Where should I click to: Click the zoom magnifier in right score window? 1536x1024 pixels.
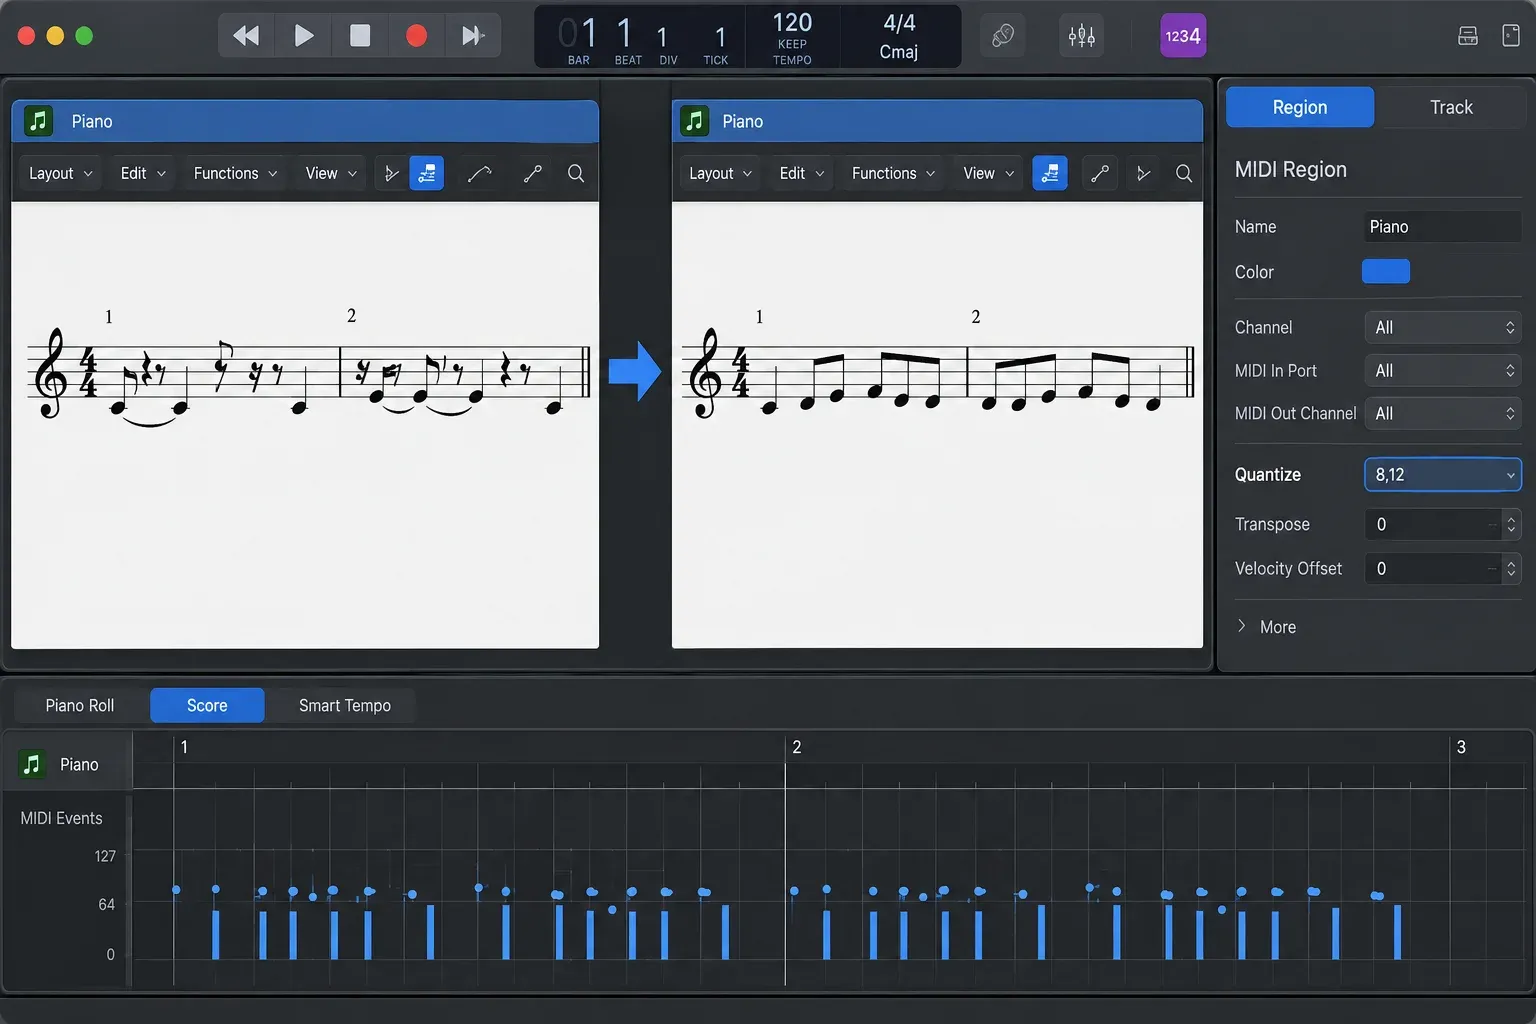click(x=1184, y=173)
